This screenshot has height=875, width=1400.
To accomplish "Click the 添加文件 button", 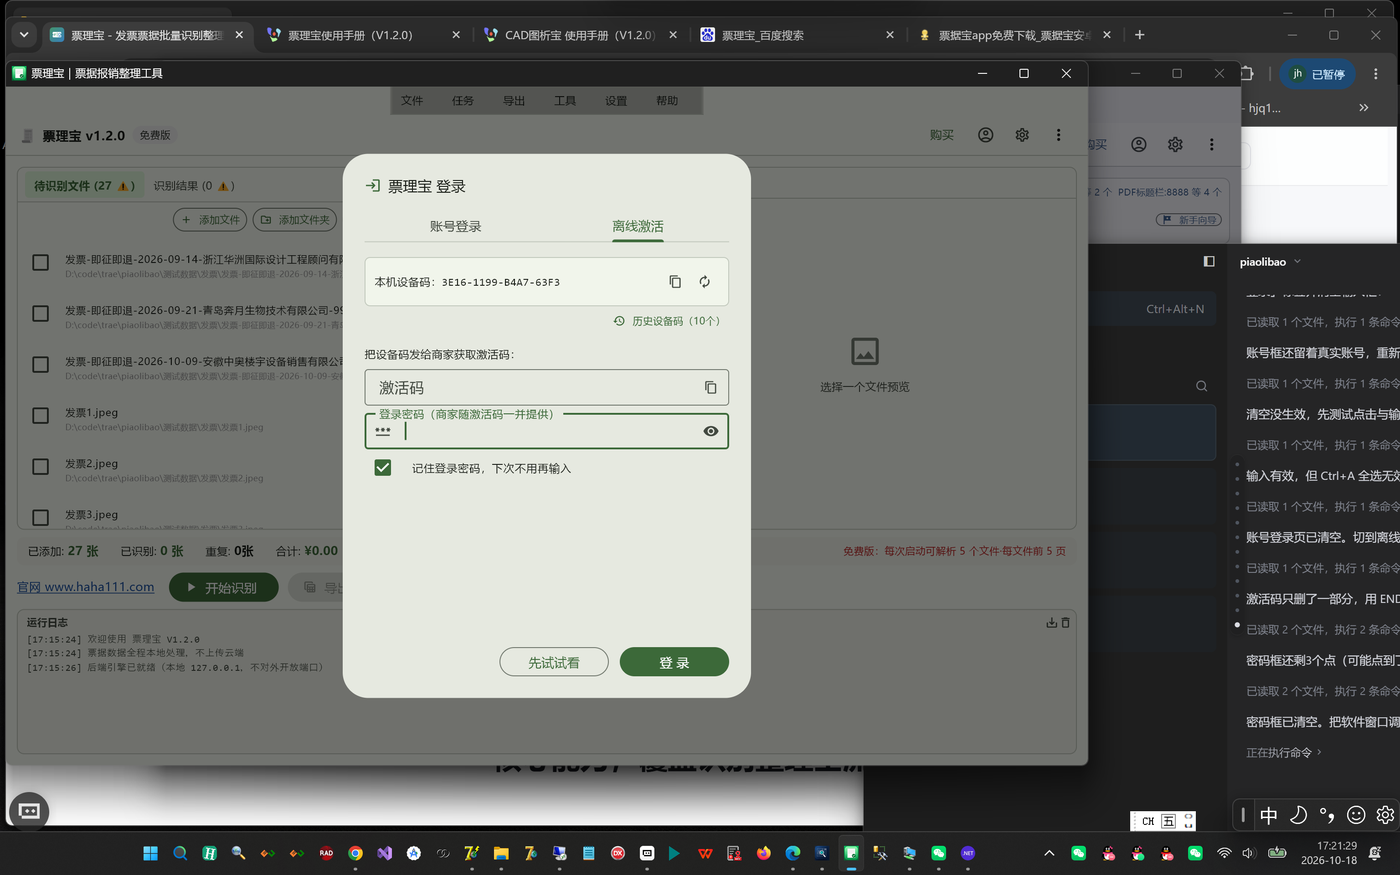I will (210, 220).
